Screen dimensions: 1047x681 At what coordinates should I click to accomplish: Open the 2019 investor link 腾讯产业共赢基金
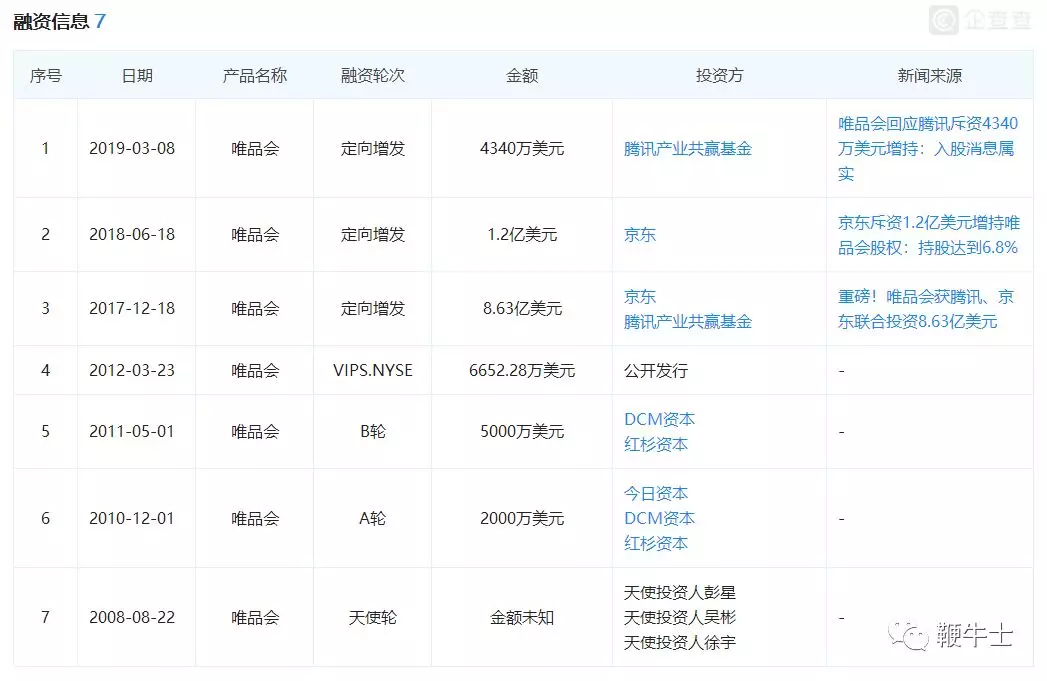(687, 148)
